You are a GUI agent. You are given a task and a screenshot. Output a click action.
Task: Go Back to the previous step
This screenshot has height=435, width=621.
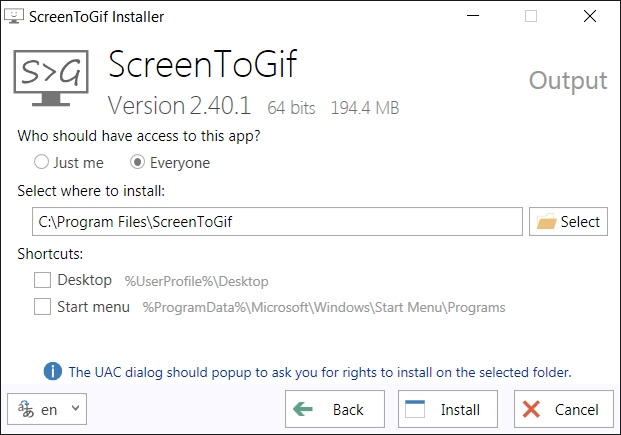[x=335, y=410]
